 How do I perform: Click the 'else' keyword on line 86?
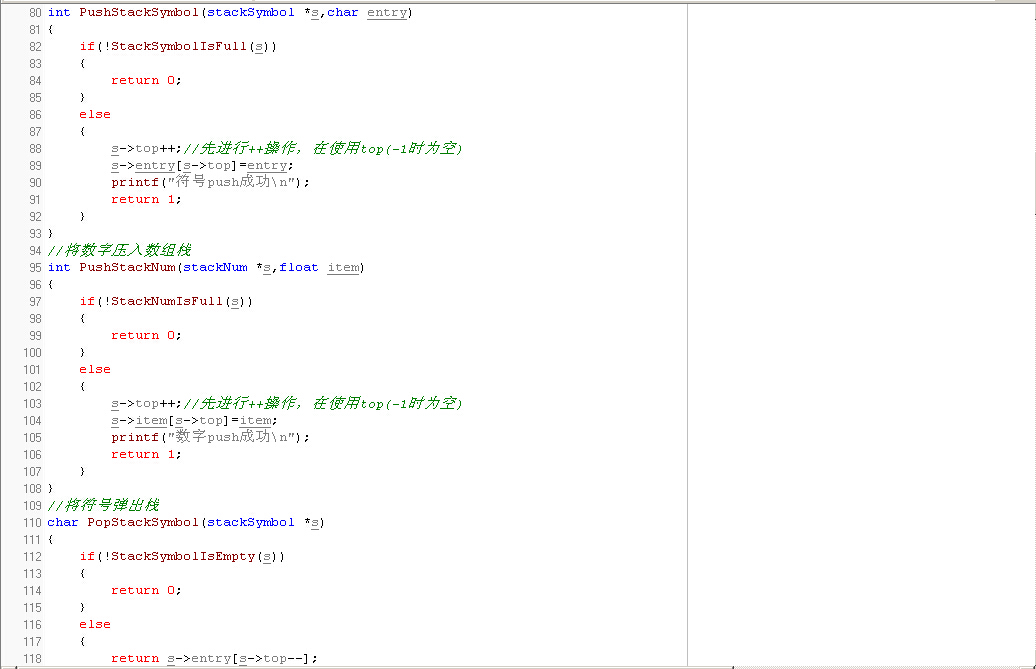coord(95,114)
